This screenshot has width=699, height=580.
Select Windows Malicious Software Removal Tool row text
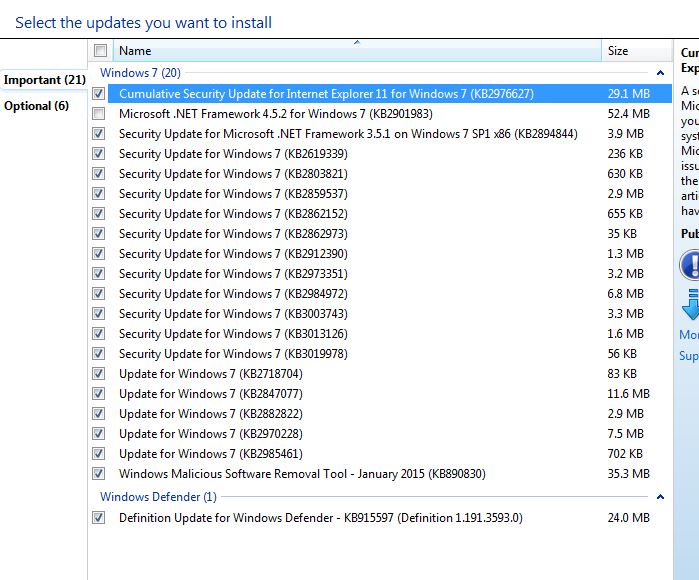point(302,474)
